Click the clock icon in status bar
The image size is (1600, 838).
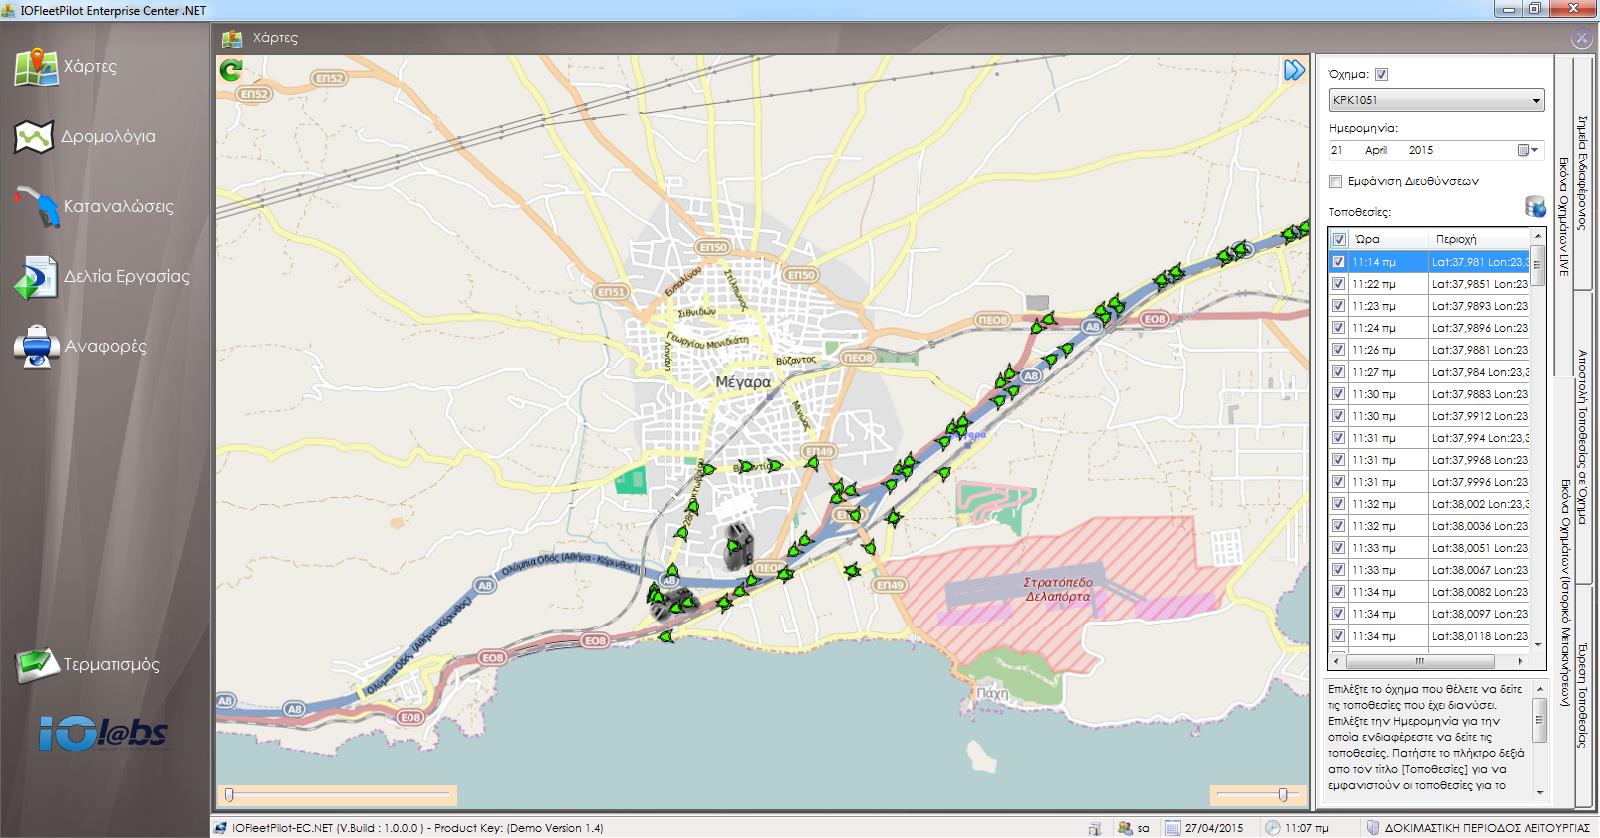pos(1272,828)
